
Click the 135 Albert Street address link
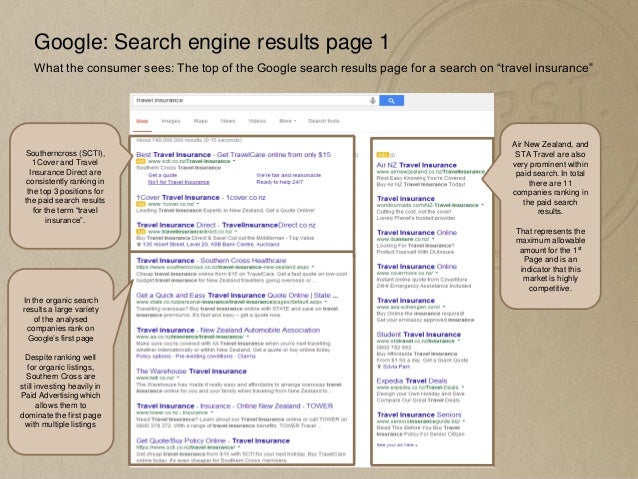tap(208, 245)
